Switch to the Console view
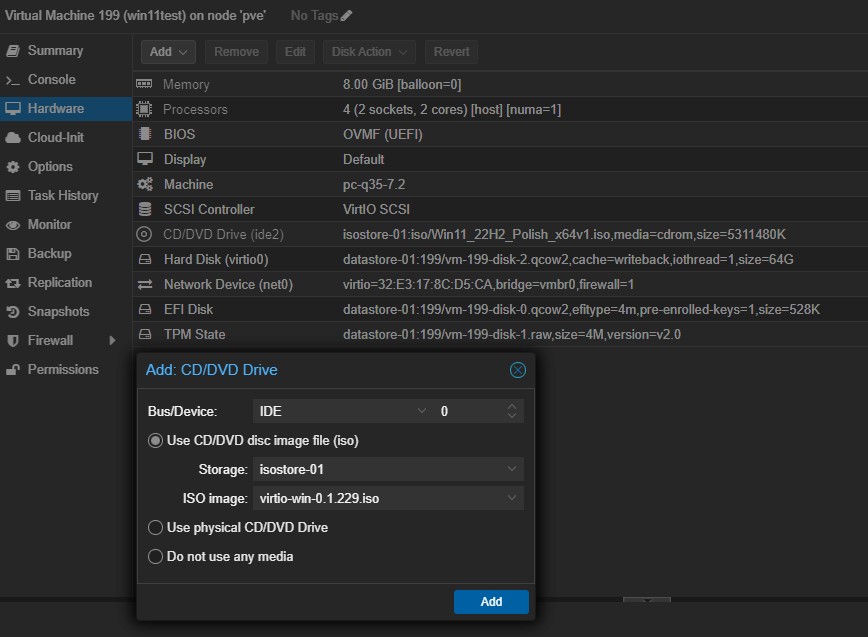This screenshot has width=868, height=637. [51, 79]
